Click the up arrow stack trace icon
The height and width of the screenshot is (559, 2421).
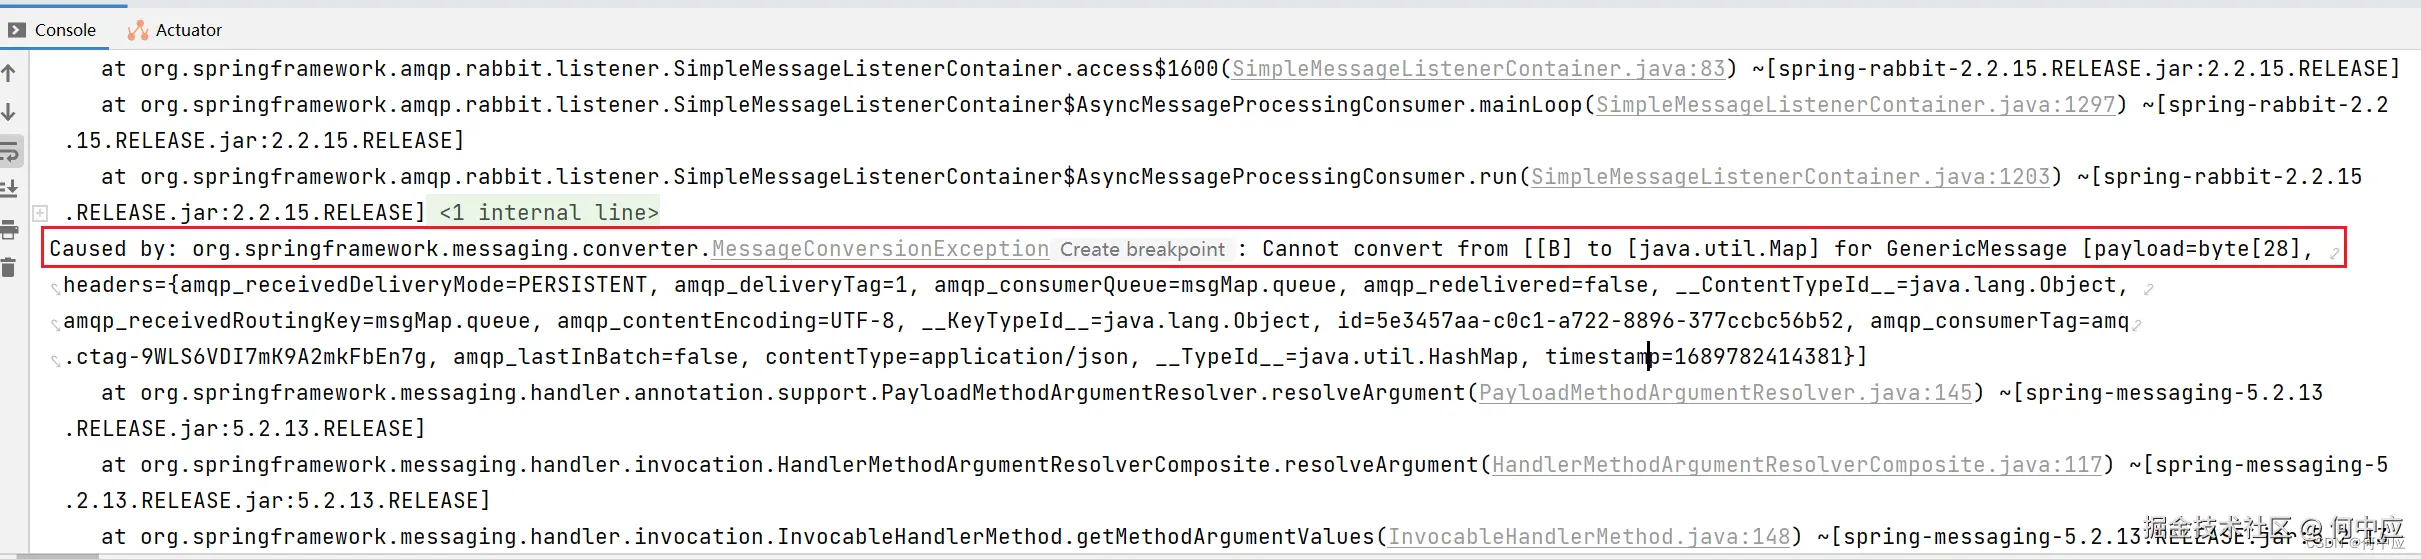[x=9, y=73]
